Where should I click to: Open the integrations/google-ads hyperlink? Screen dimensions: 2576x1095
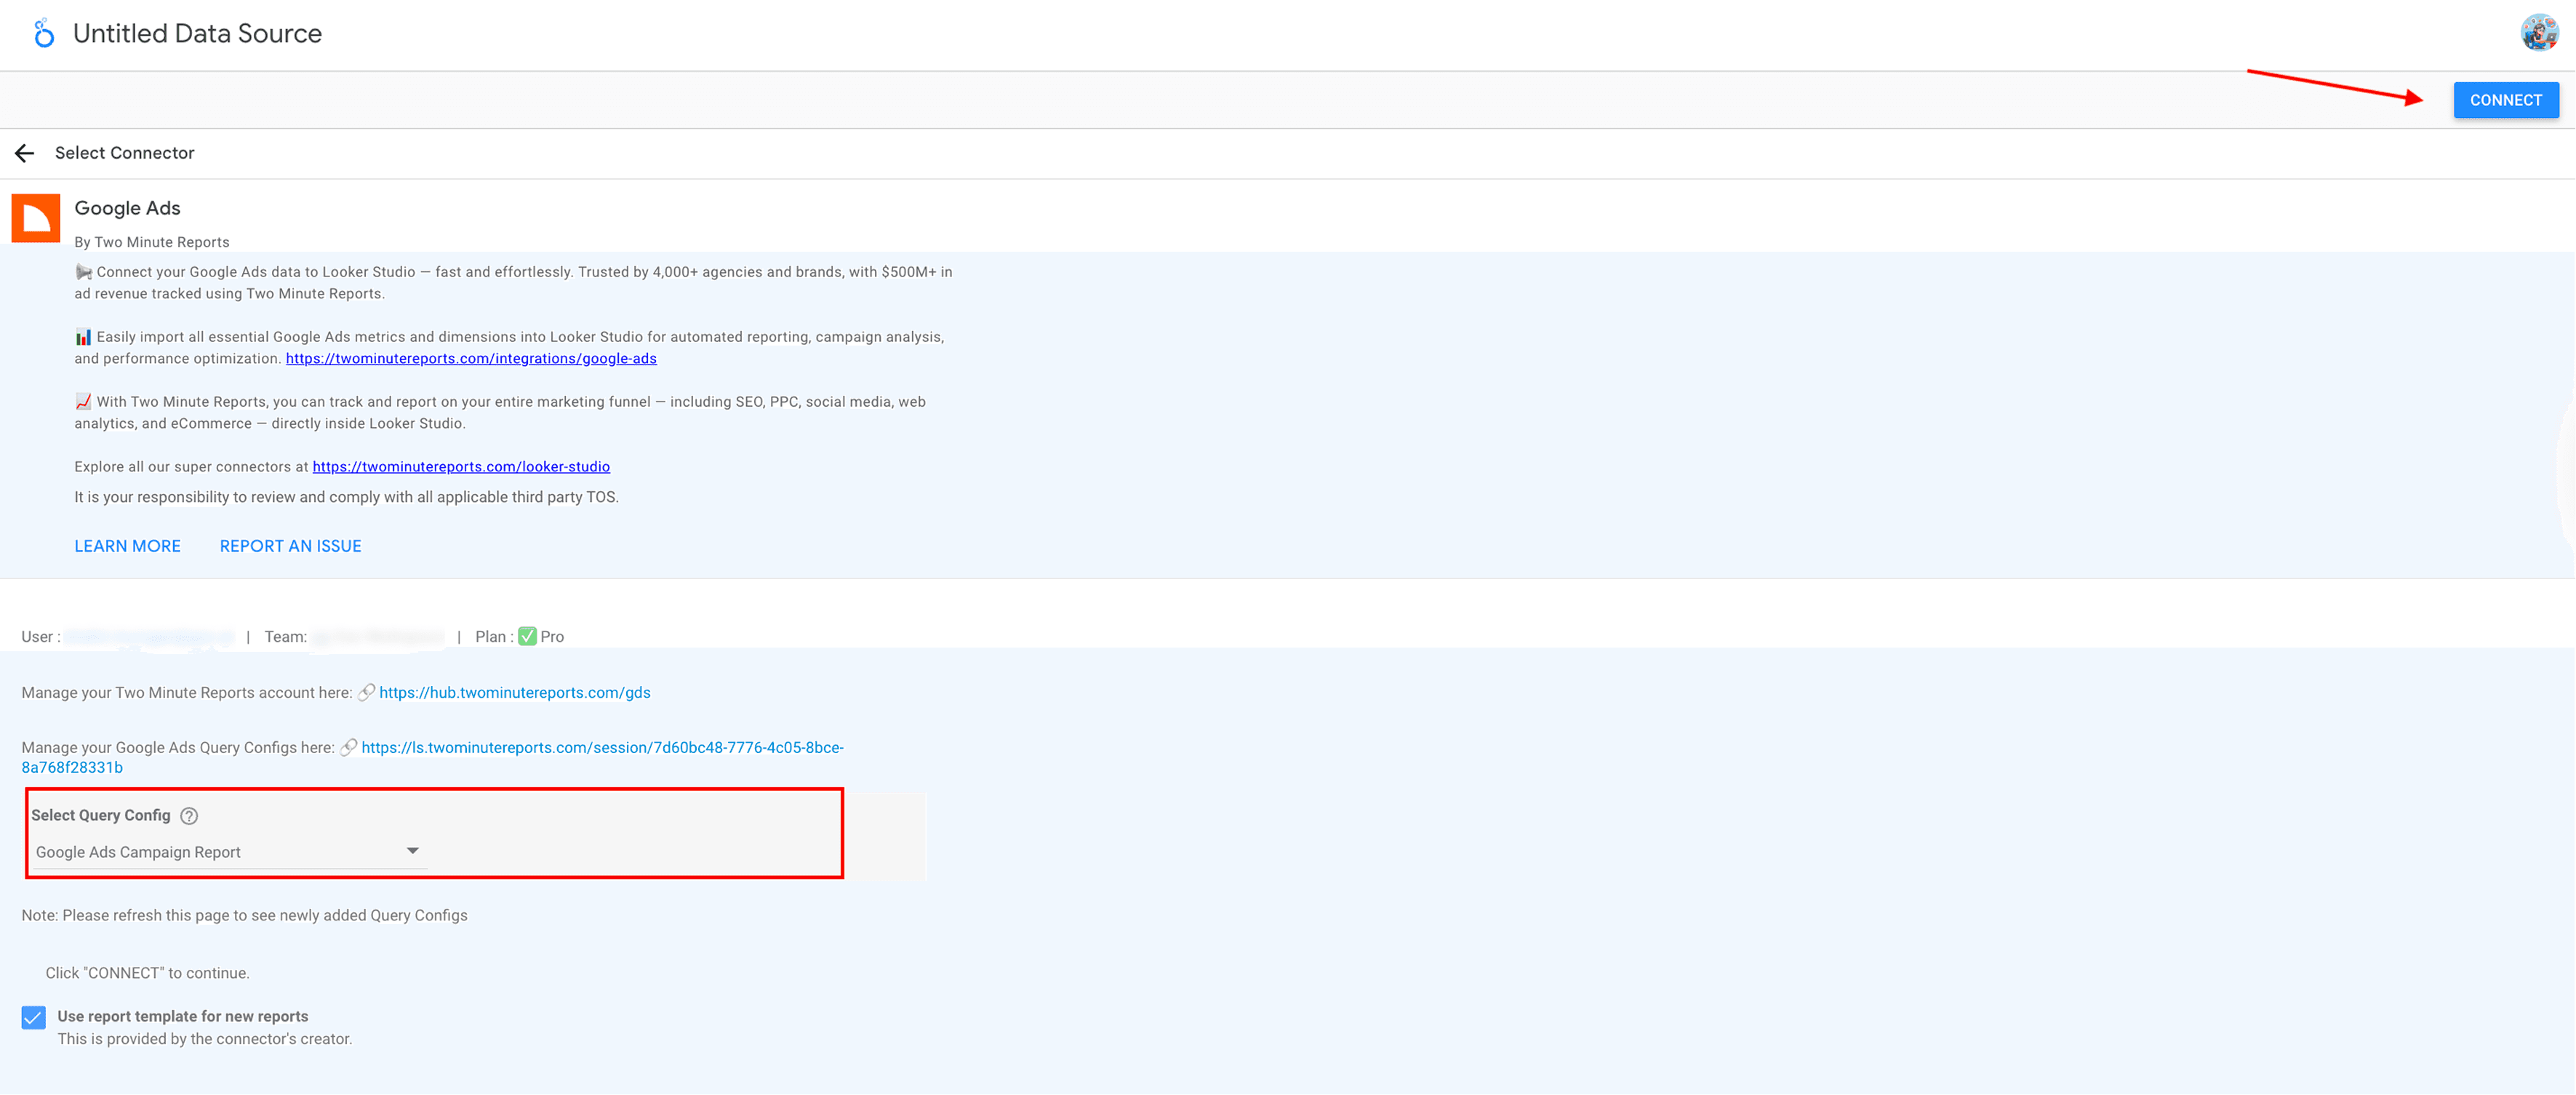point(471,359)
